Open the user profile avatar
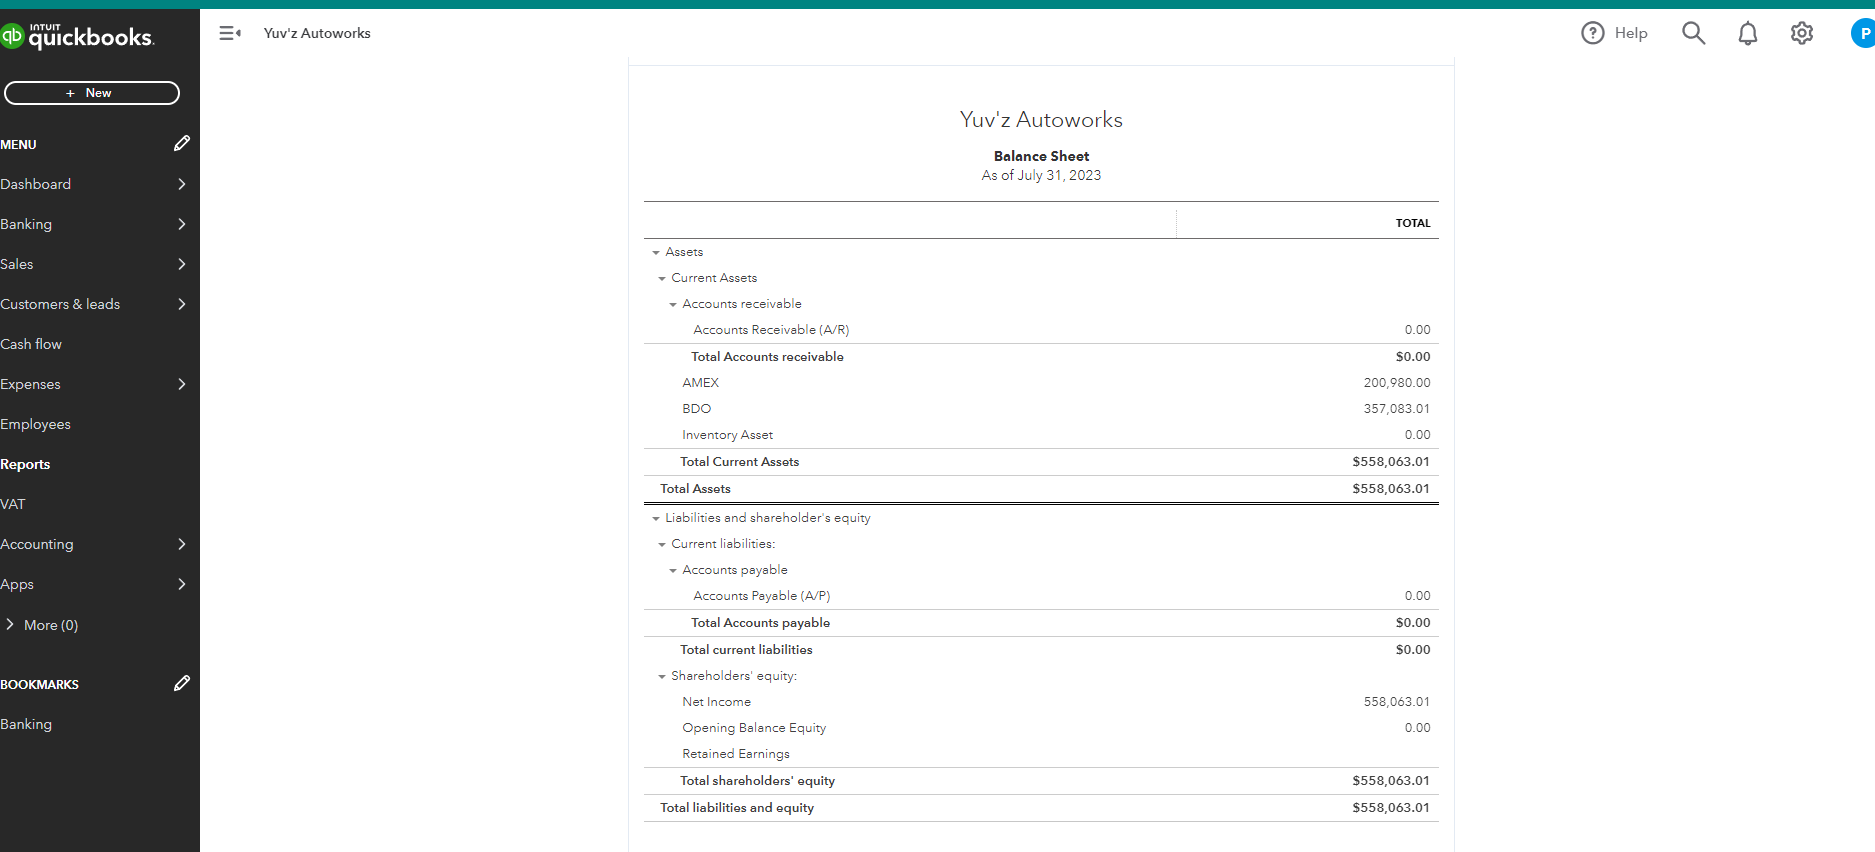Image resolution: width=1875 pixels, height=852 pixels. coord(1863,33)
